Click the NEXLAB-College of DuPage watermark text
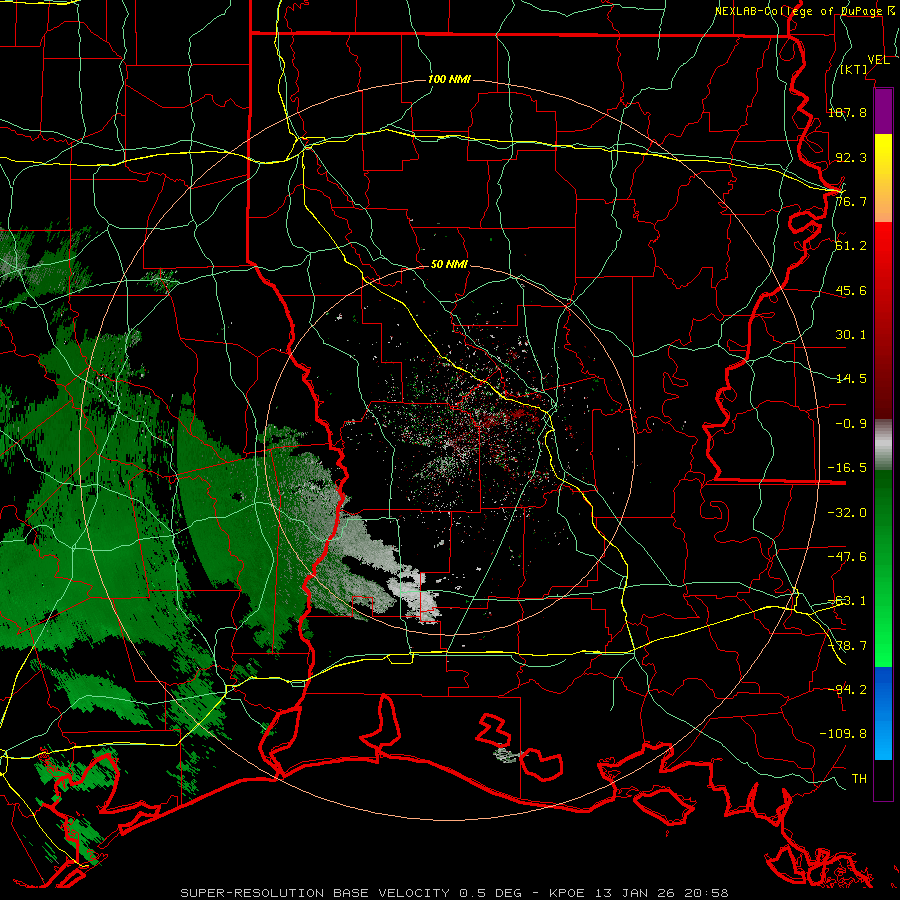The image size is (900, 900). pyautogui.click(x=806, y=11)
